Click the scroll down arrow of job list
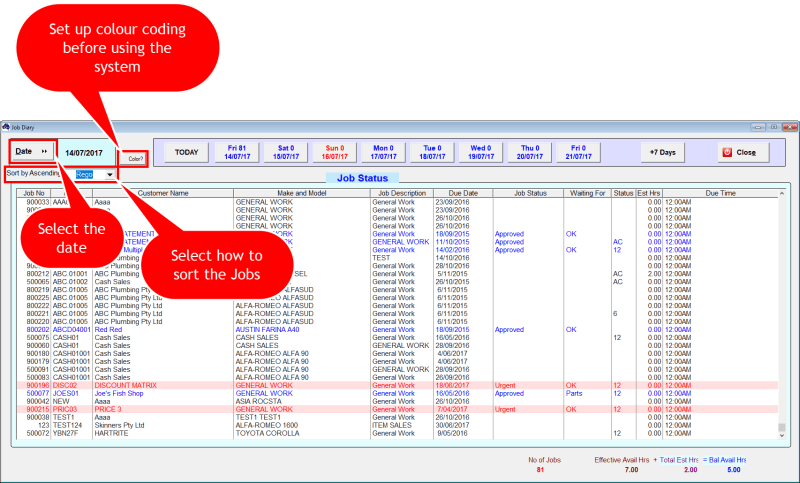The width and height of the screenshot is (800, 483). click(x=782, y=436)
